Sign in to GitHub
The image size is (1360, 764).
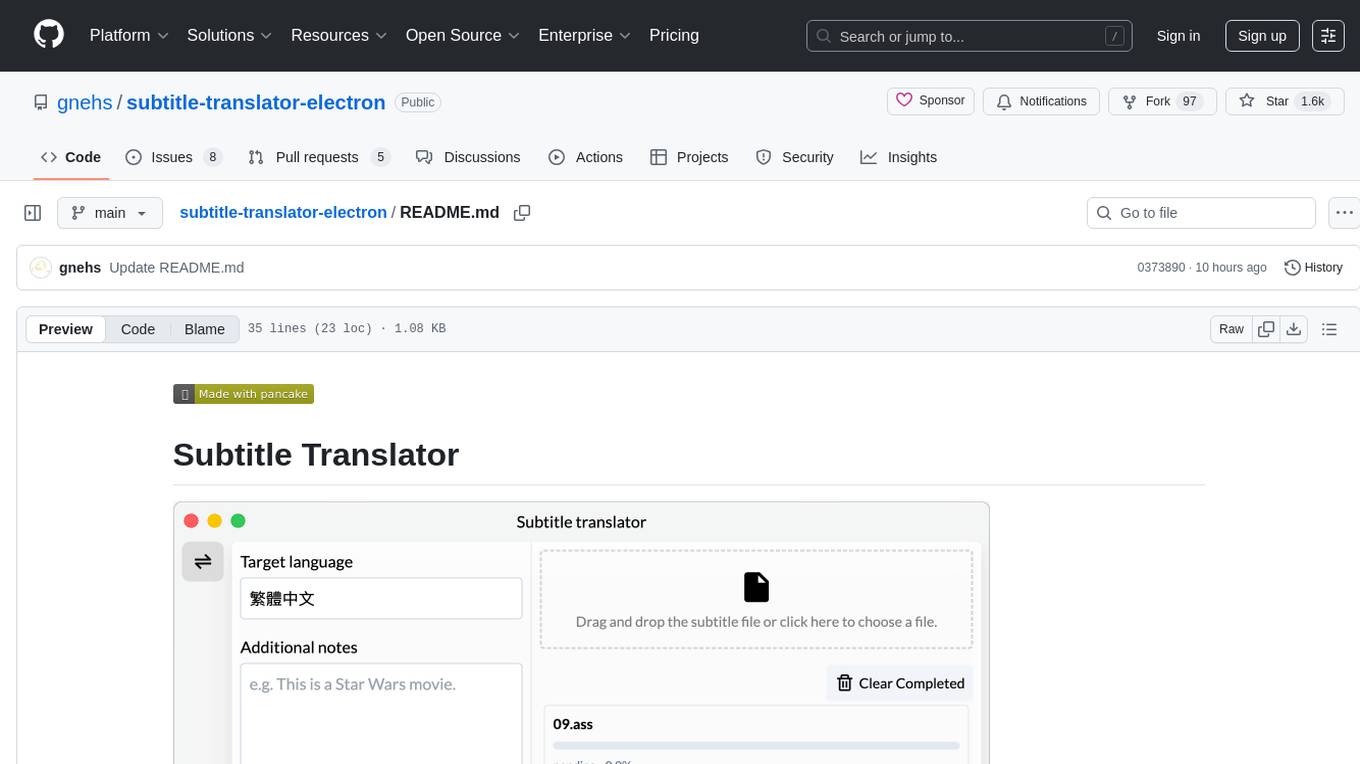point(1178,36)
